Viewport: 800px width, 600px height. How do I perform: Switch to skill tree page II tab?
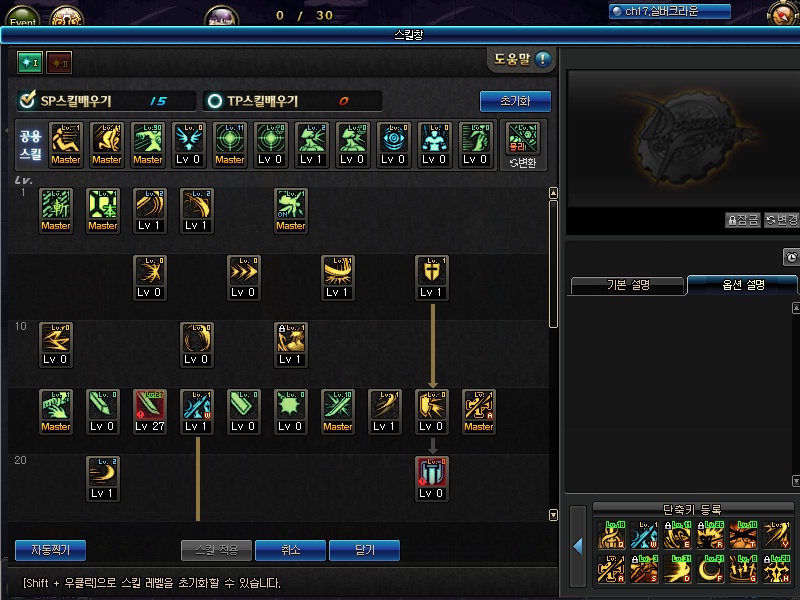click(x=59, y=63)
